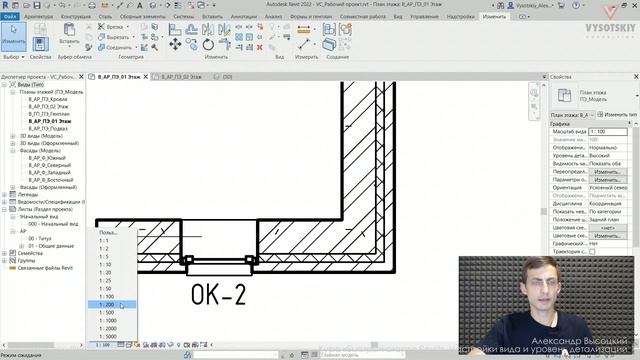Select В_АР_Ф_Южный elevation in browser
Screen dimensions: 640x360
click(x=47, y=158)
